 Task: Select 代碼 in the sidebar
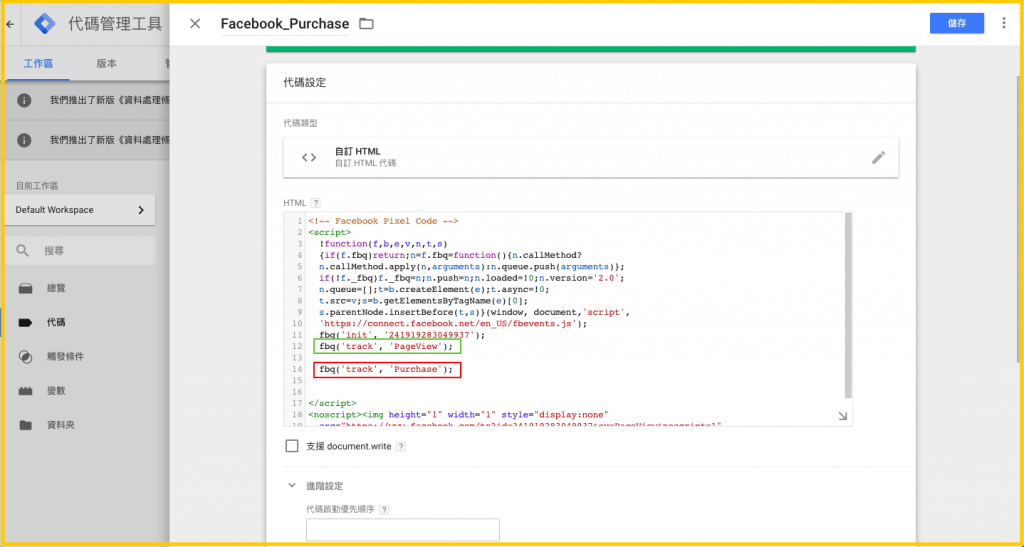(56, 322)
